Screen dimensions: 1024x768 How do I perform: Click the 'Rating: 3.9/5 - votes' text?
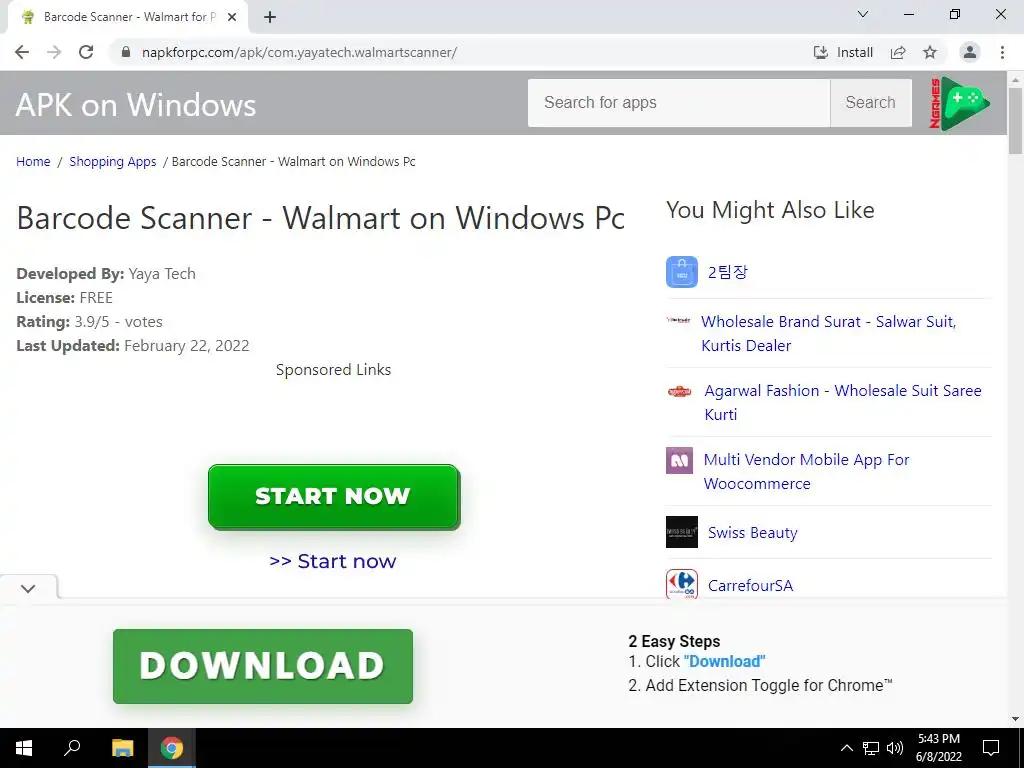point(89,321)
